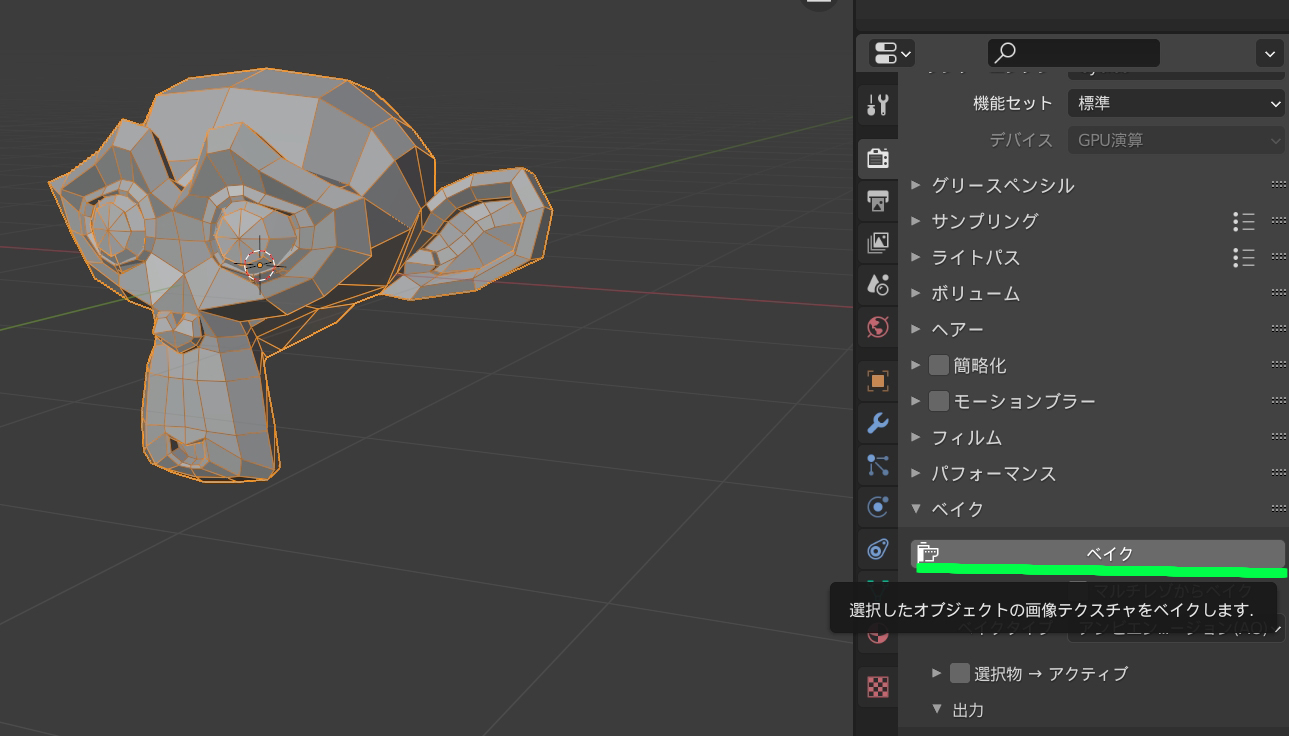
Task: Open the Modifier properties wrench tab
Action: [x=877, y=423]
